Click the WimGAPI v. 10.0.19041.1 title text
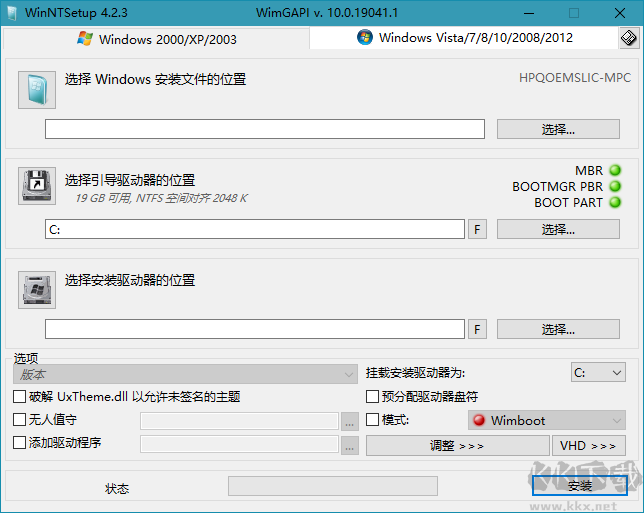The image size is (644, 513). (327, 13)
